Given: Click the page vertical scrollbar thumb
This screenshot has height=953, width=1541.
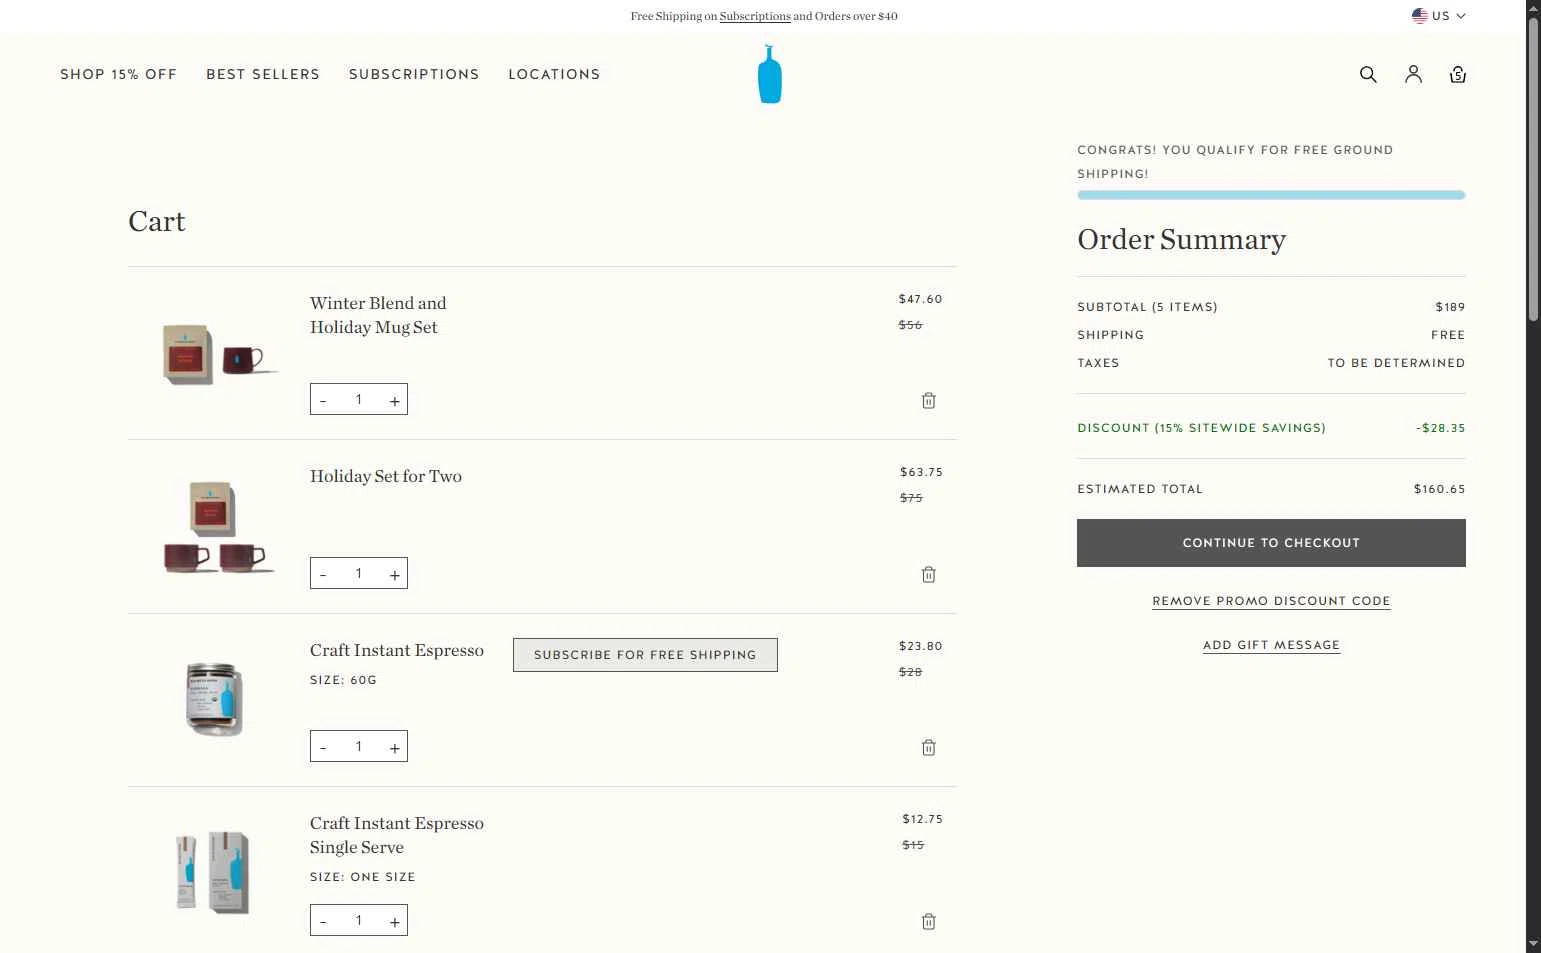Looking at the screenshot, I should coord(1533,170).
